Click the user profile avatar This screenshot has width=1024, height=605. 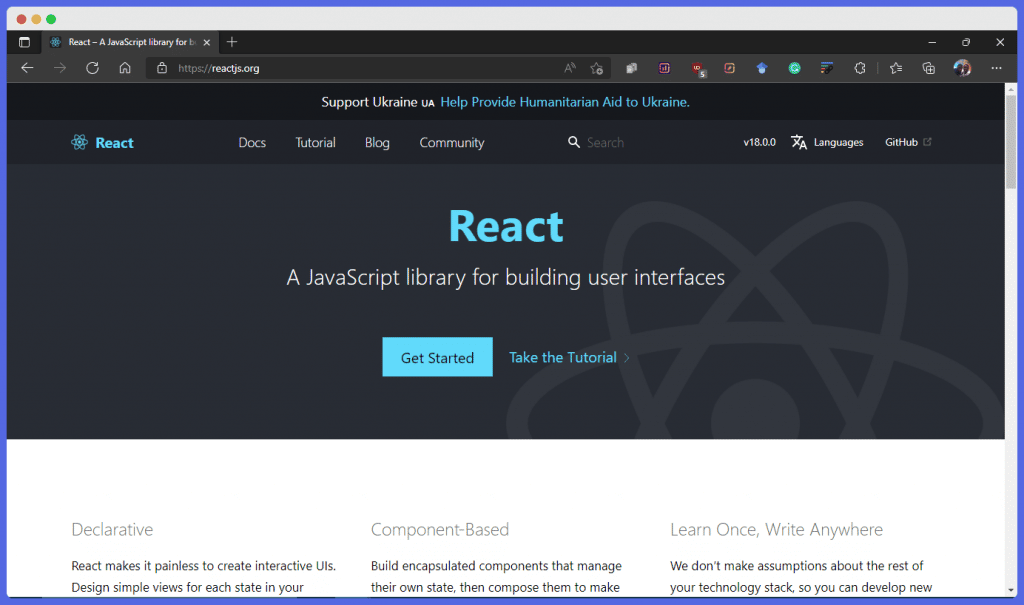pyautogui.click(x=962, y=68)
